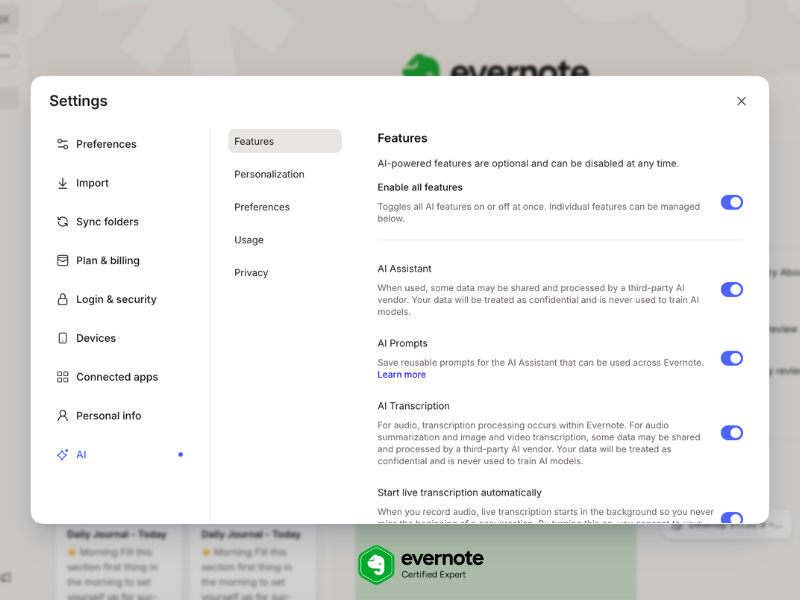Click the Login & security padlock icon
This screenshot has height=600, width=800.
pos(62,299)
